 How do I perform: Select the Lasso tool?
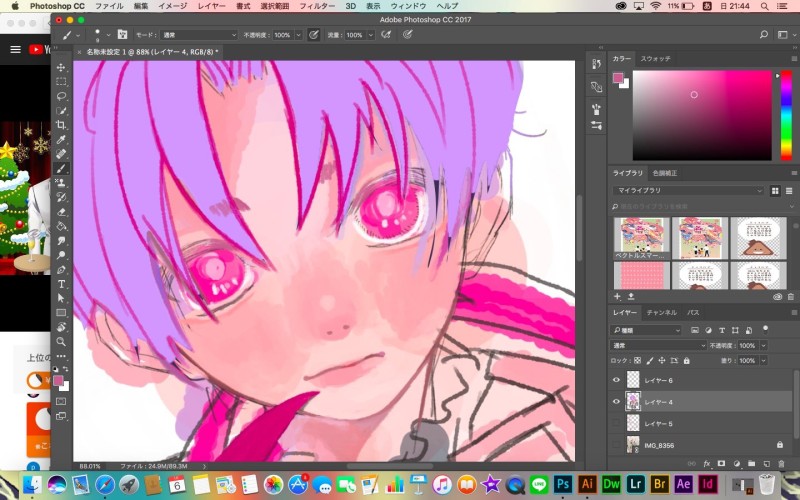tap(61, 96)
